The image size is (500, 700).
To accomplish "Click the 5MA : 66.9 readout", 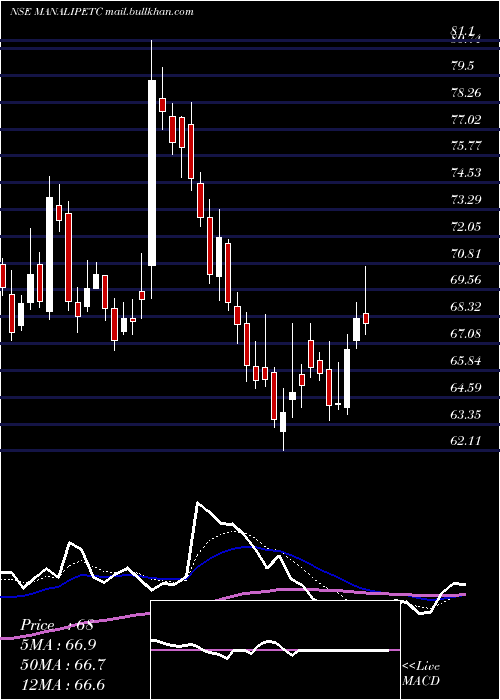I will [x=58, y=645].
